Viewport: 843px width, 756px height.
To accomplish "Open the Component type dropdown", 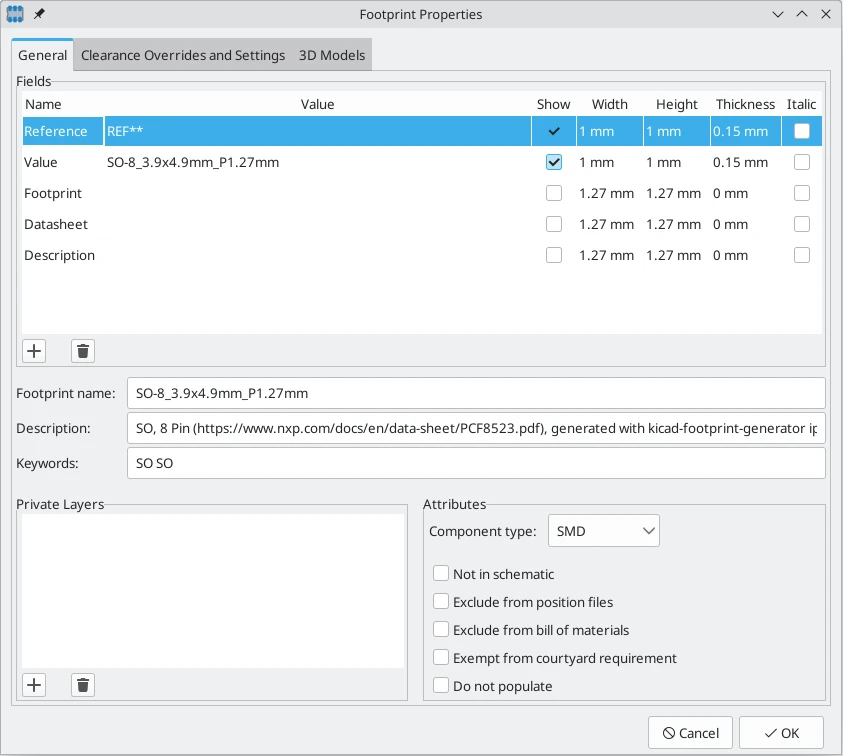I will 603,531.
